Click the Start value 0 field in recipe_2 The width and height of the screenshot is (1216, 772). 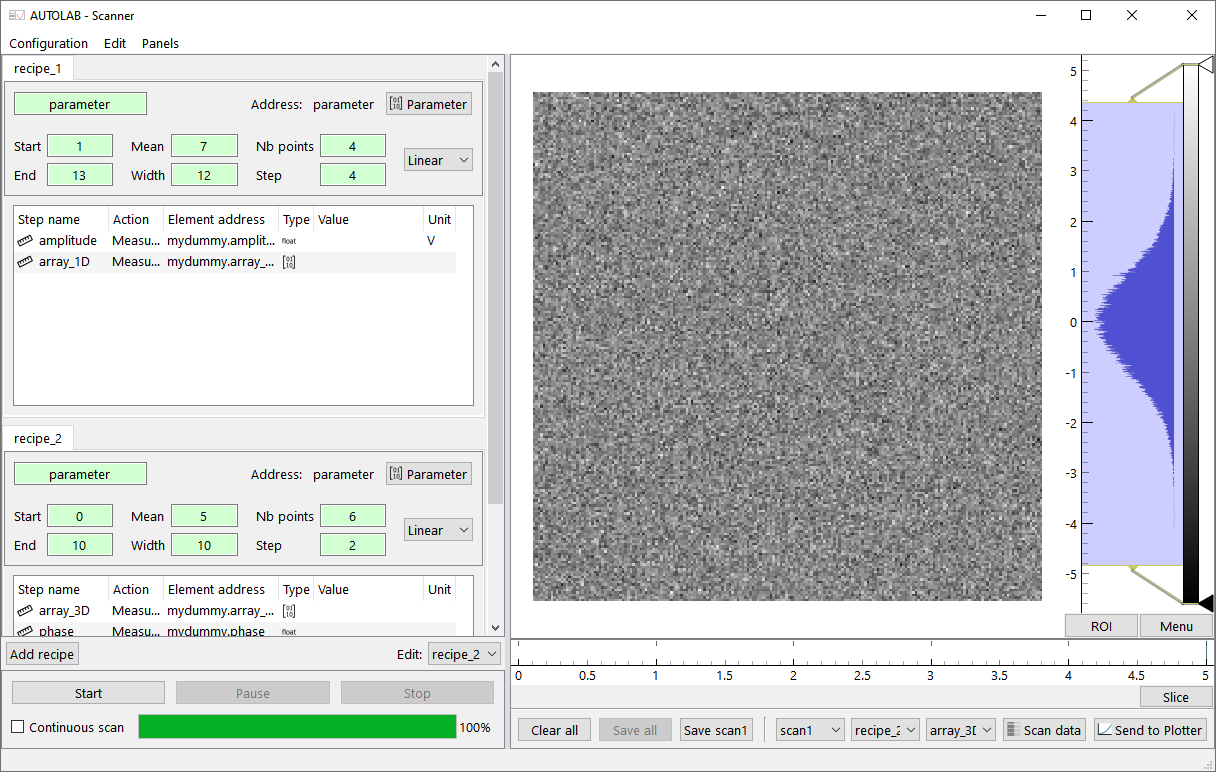(80, 516)
